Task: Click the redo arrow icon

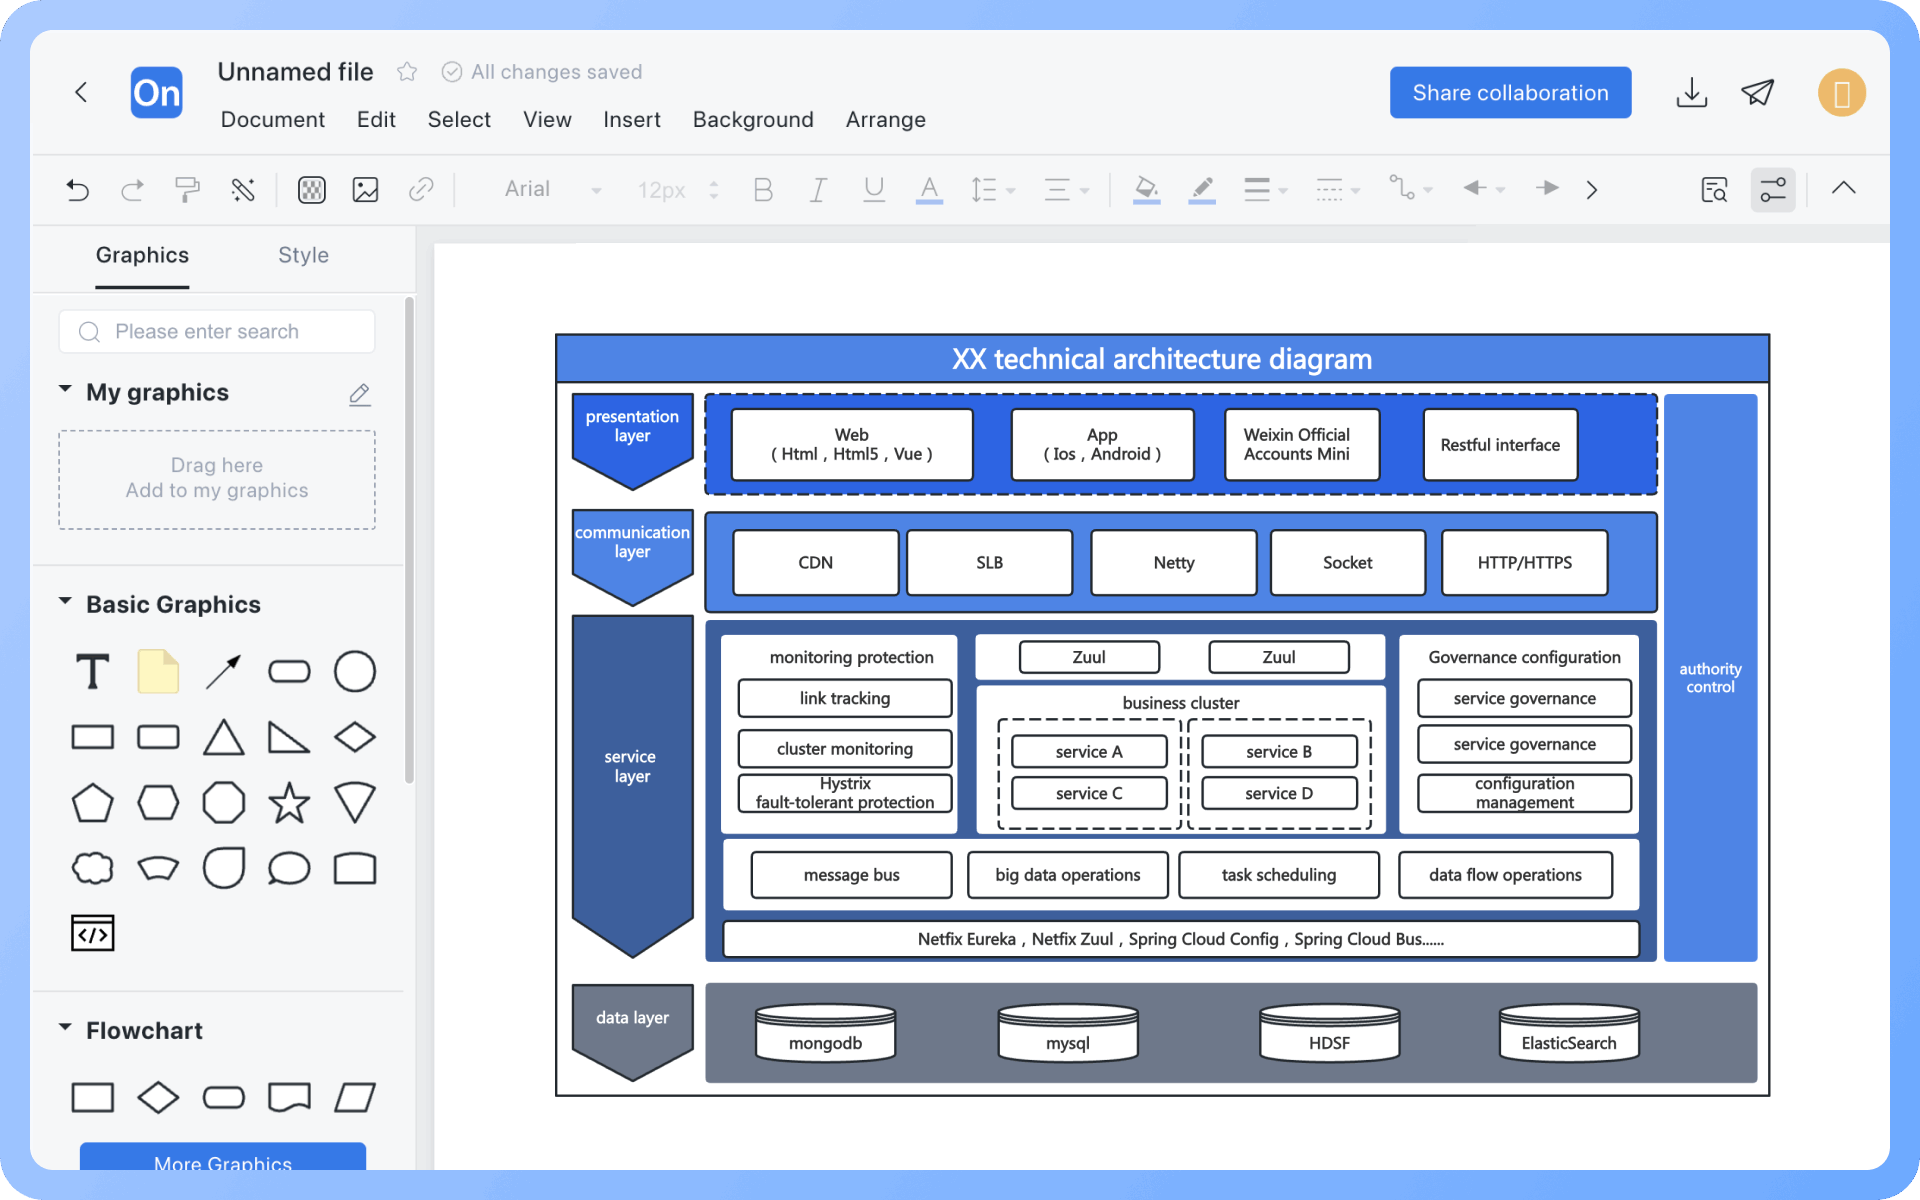Action: pos(132,189)
